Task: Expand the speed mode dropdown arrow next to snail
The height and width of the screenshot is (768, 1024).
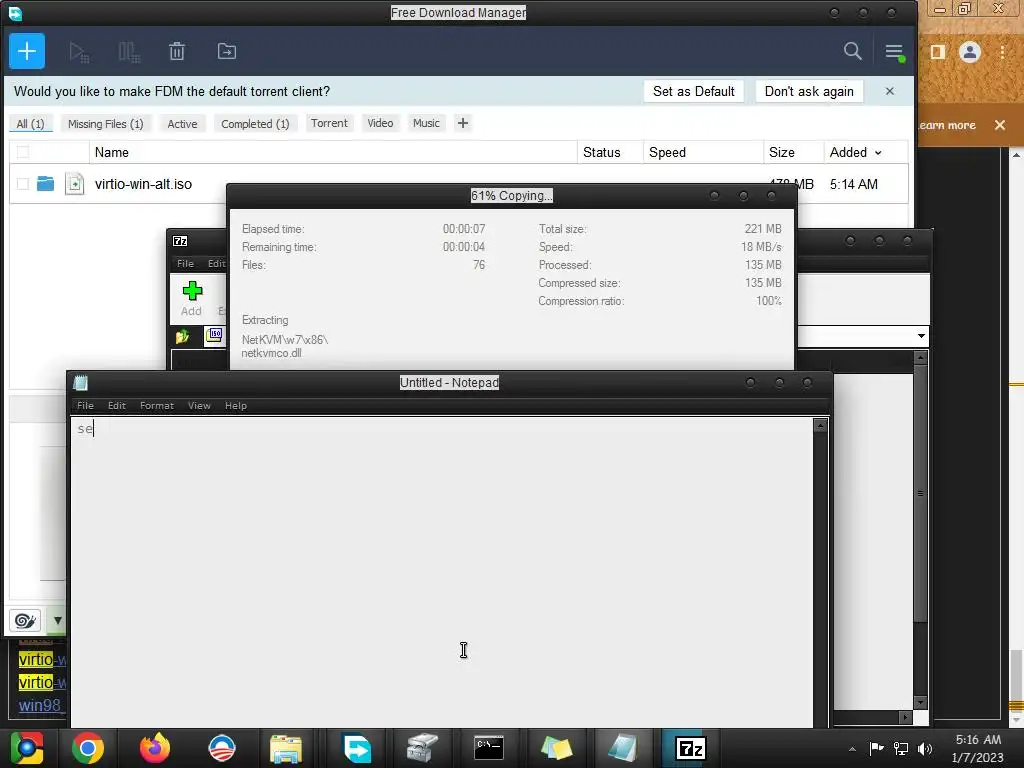Action: pyautogui.click(x=57, y=620)
